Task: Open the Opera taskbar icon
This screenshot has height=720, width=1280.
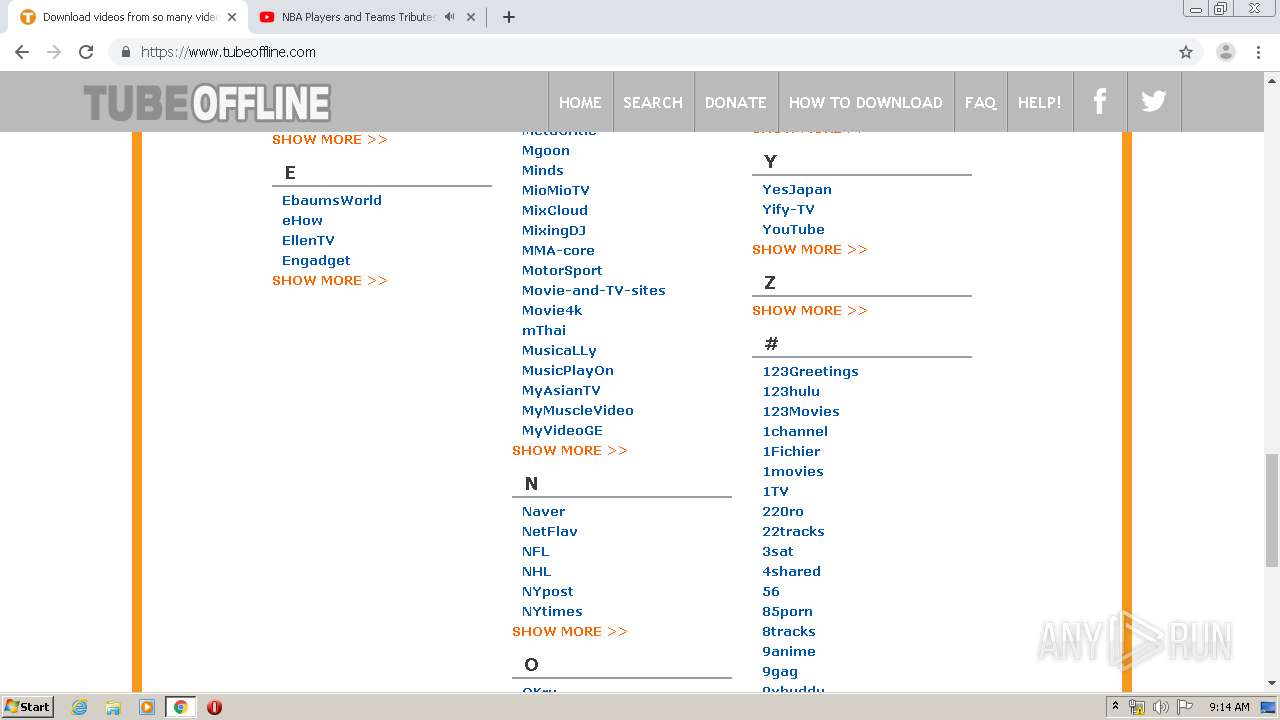Action: (214, 707)
